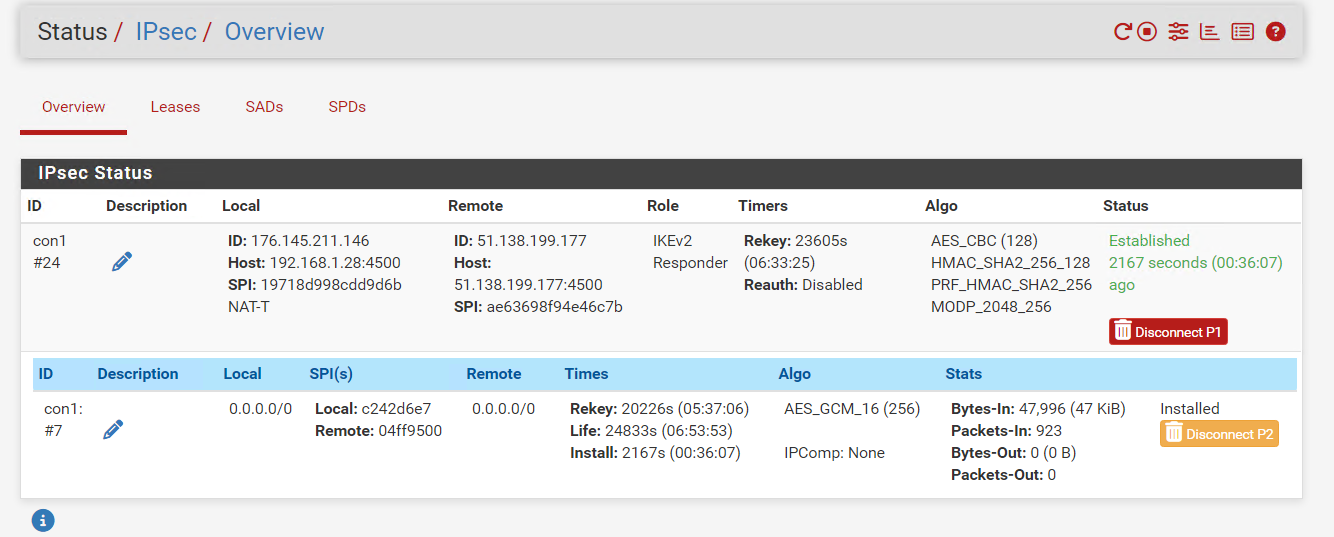Click the Stats column header

[x=964, y=374]
